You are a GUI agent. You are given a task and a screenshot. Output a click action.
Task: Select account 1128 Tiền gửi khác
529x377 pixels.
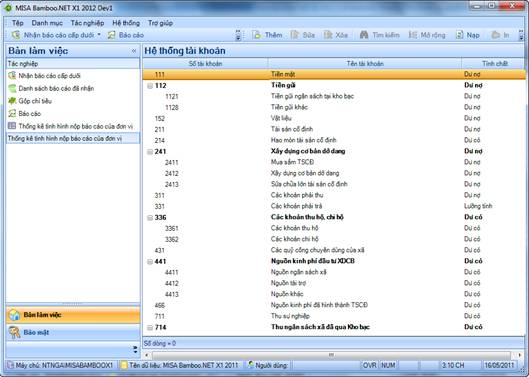click(334, 107)
